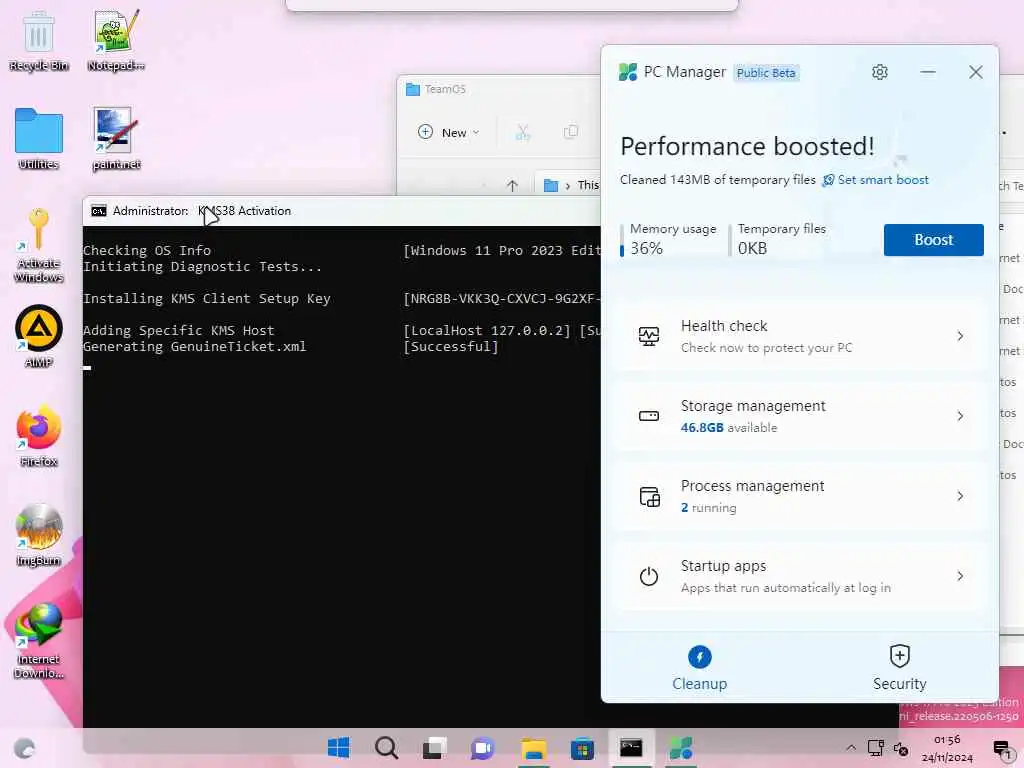Image resolution: width=1024 pixels, height=768 pixels.
Task: Open ImgBurn desktop shortcut
Action: coord(39,536)
